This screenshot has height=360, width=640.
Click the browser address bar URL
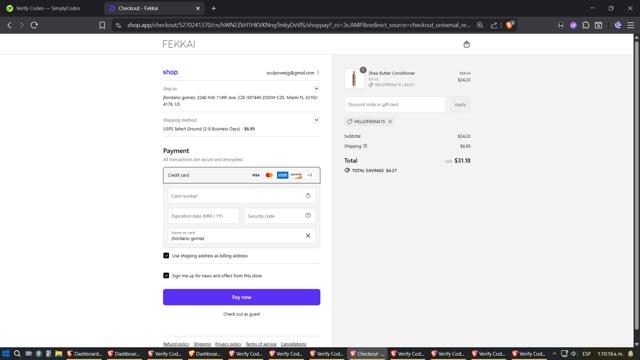298,25
